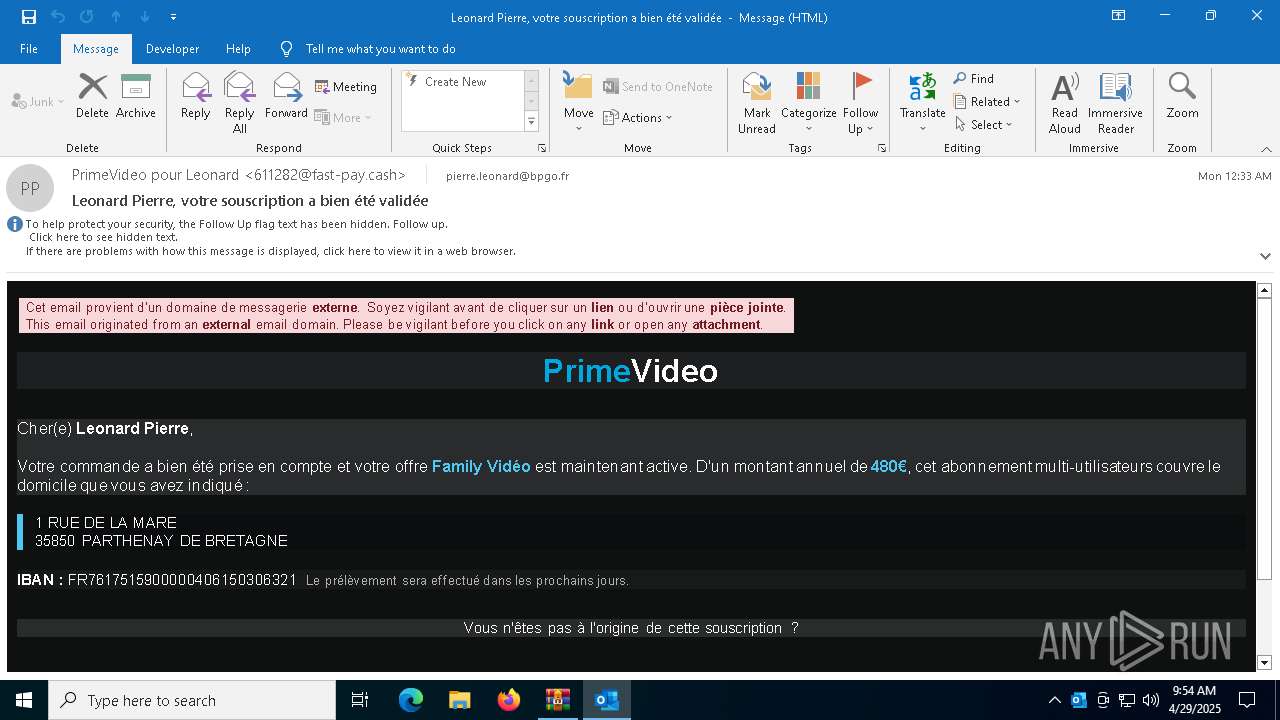Open the Help ribbon tab

click(x=238, y=49)
